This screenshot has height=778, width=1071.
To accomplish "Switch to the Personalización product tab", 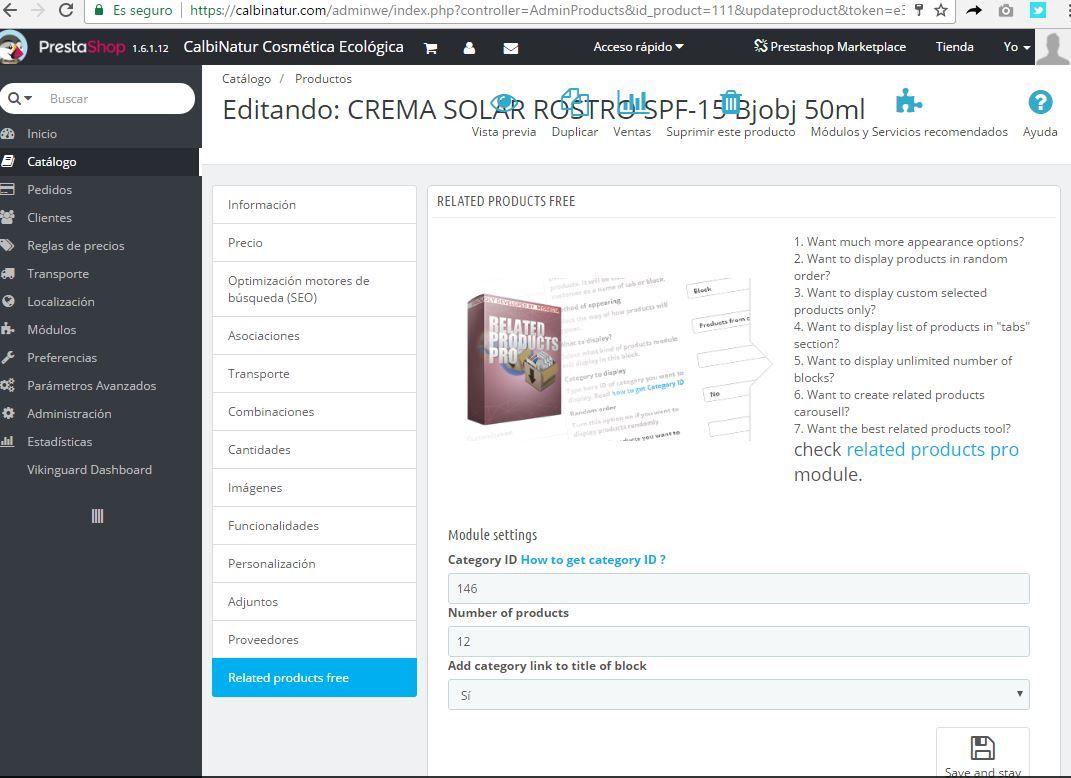I will (x=314, y=564).
